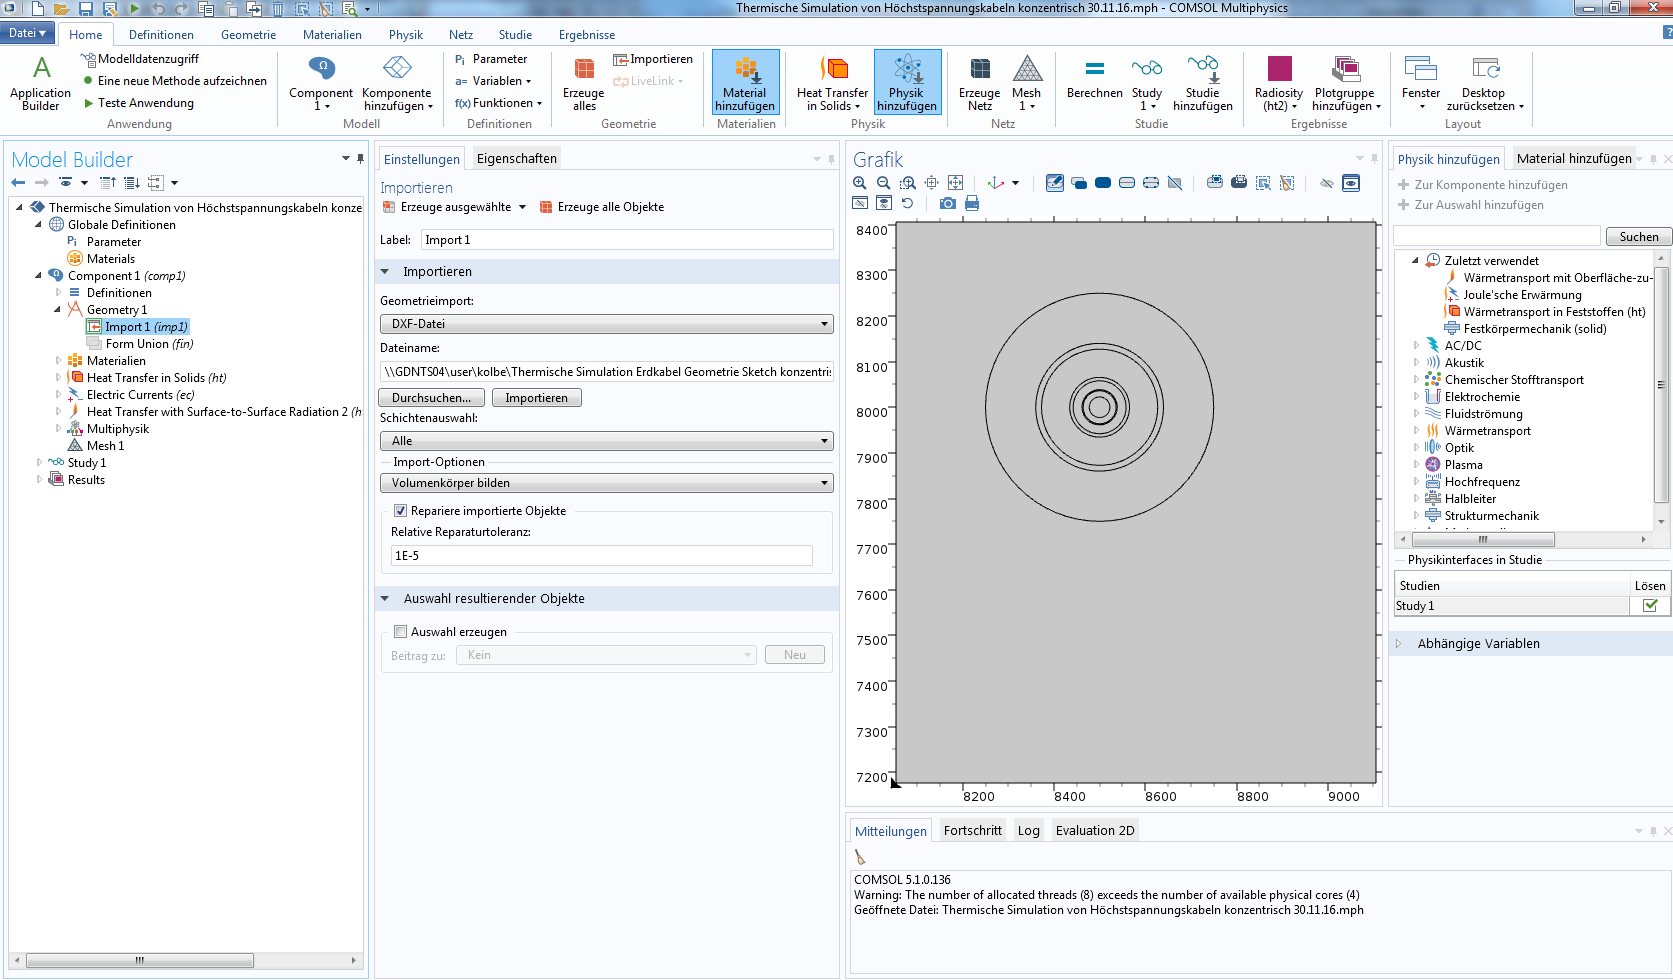
Task: Click the Zoom Out icon in Grafik toolbar
Action: click(x=884, y=183)
